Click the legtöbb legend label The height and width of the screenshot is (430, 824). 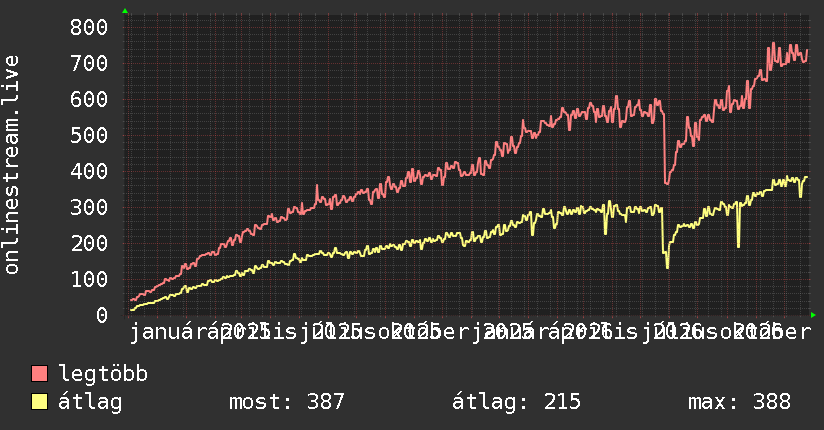pos(103,373)
